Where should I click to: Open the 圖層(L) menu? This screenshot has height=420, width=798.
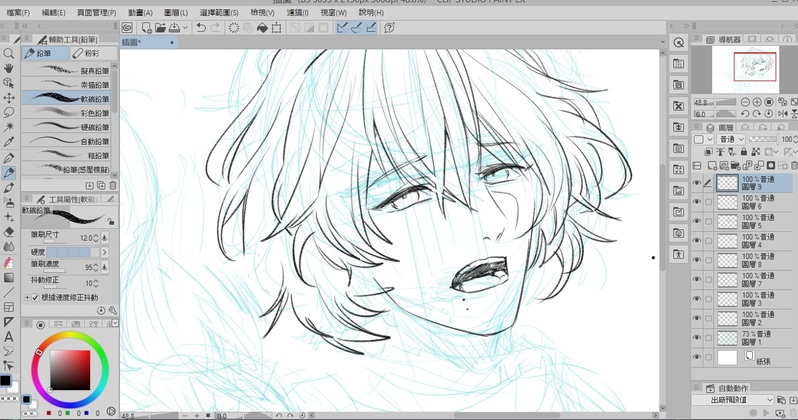click(176, 12)
